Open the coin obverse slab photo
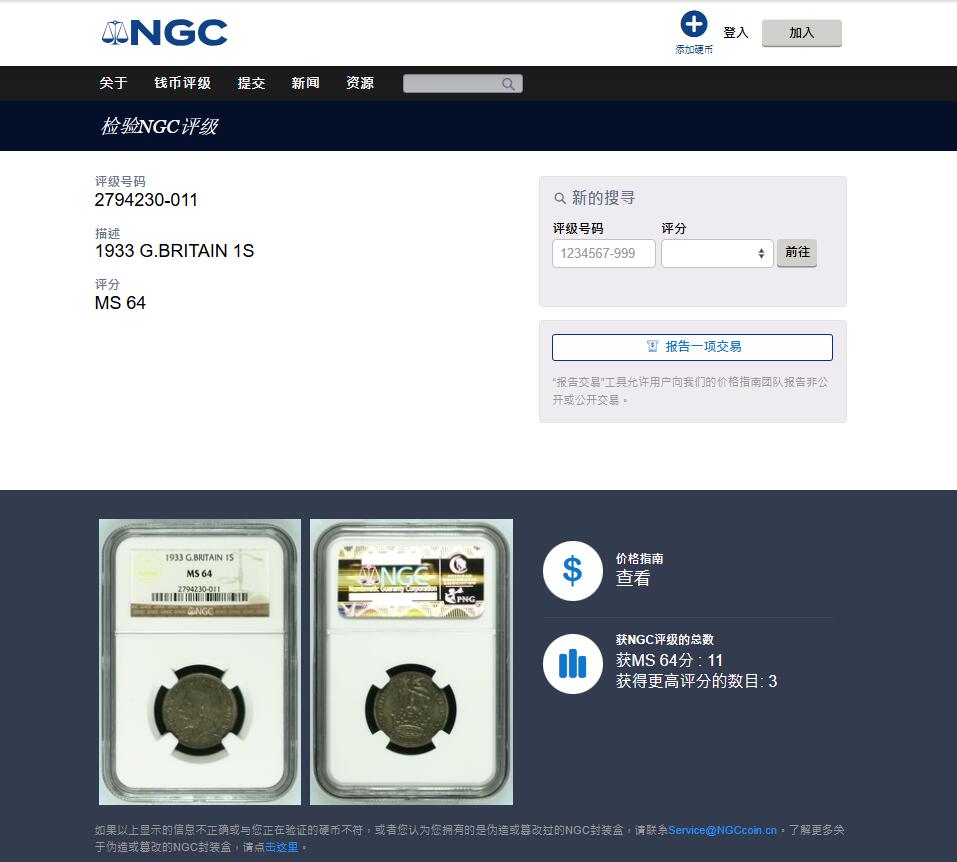The width and height of the screenshot is (957, 862). coord(200,662)
